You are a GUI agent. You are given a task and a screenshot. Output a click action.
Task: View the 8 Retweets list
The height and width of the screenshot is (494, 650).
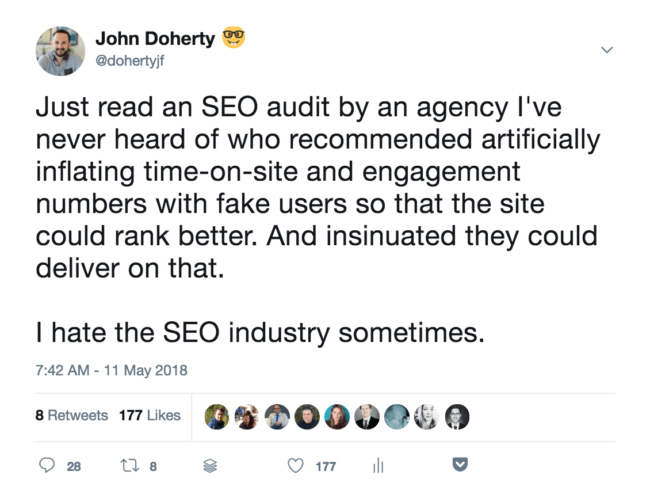pos(72,415)
